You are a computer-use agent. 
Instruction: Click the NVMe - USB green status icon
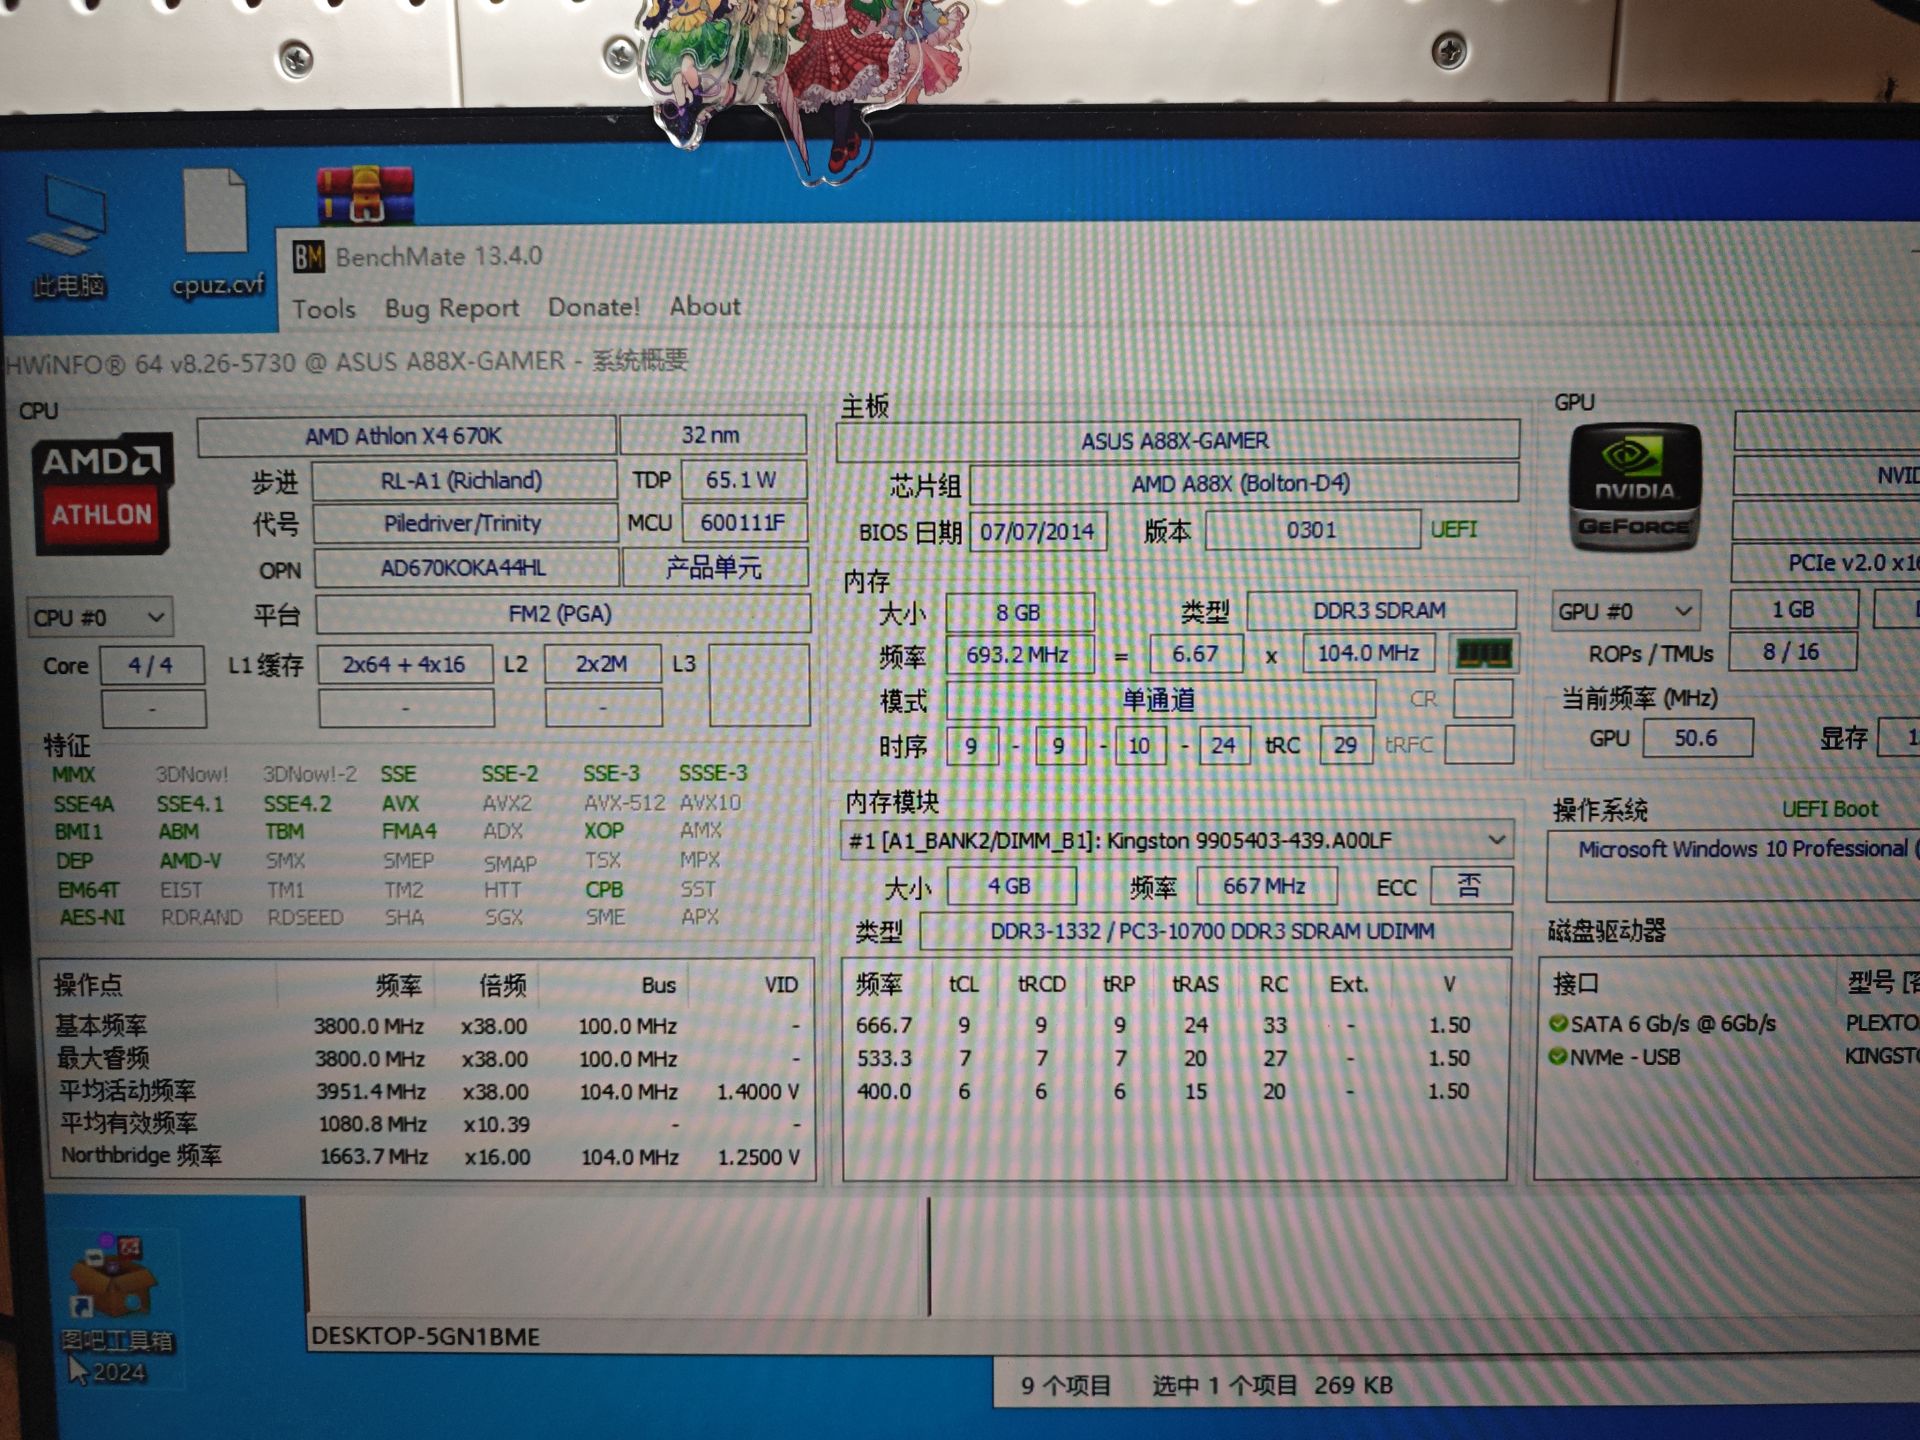pyautogui.click(x=1558, y=1057)
